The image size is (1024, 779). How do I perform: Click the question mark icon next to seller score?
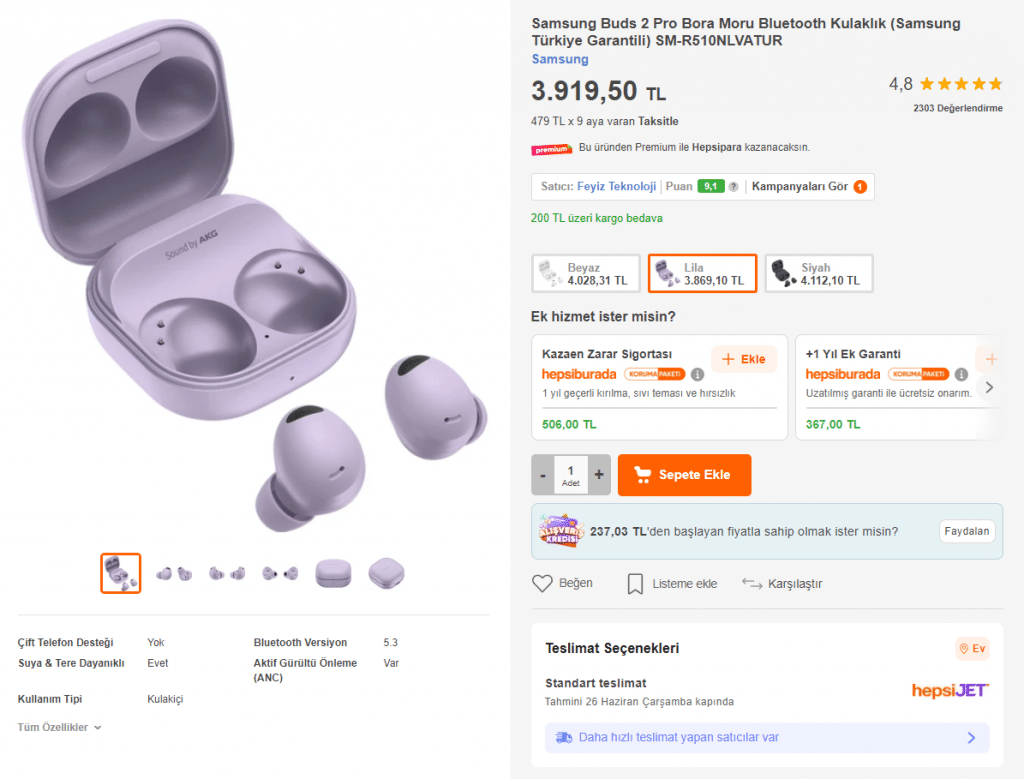click(733, 187)
